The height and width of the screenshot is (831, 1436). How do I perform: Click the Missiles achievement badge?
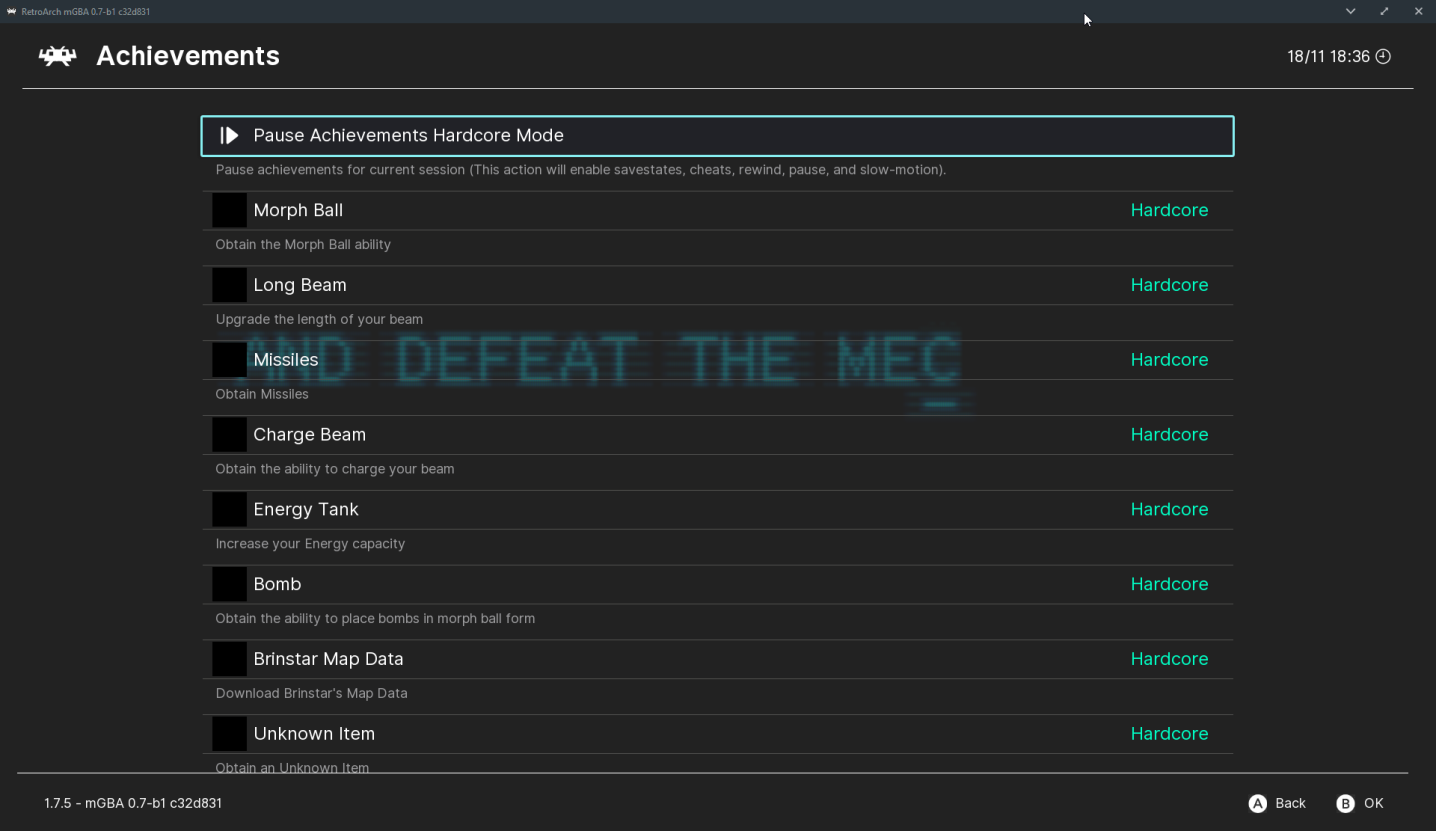[228, 359]
